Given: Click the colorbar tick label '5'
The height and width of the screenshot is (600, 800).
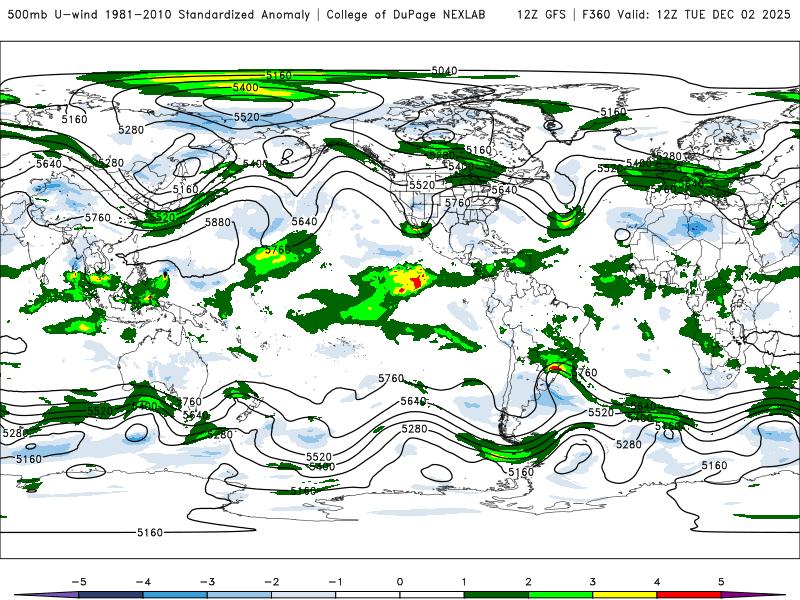Looking at the screenshot, I should pos(721,582).
